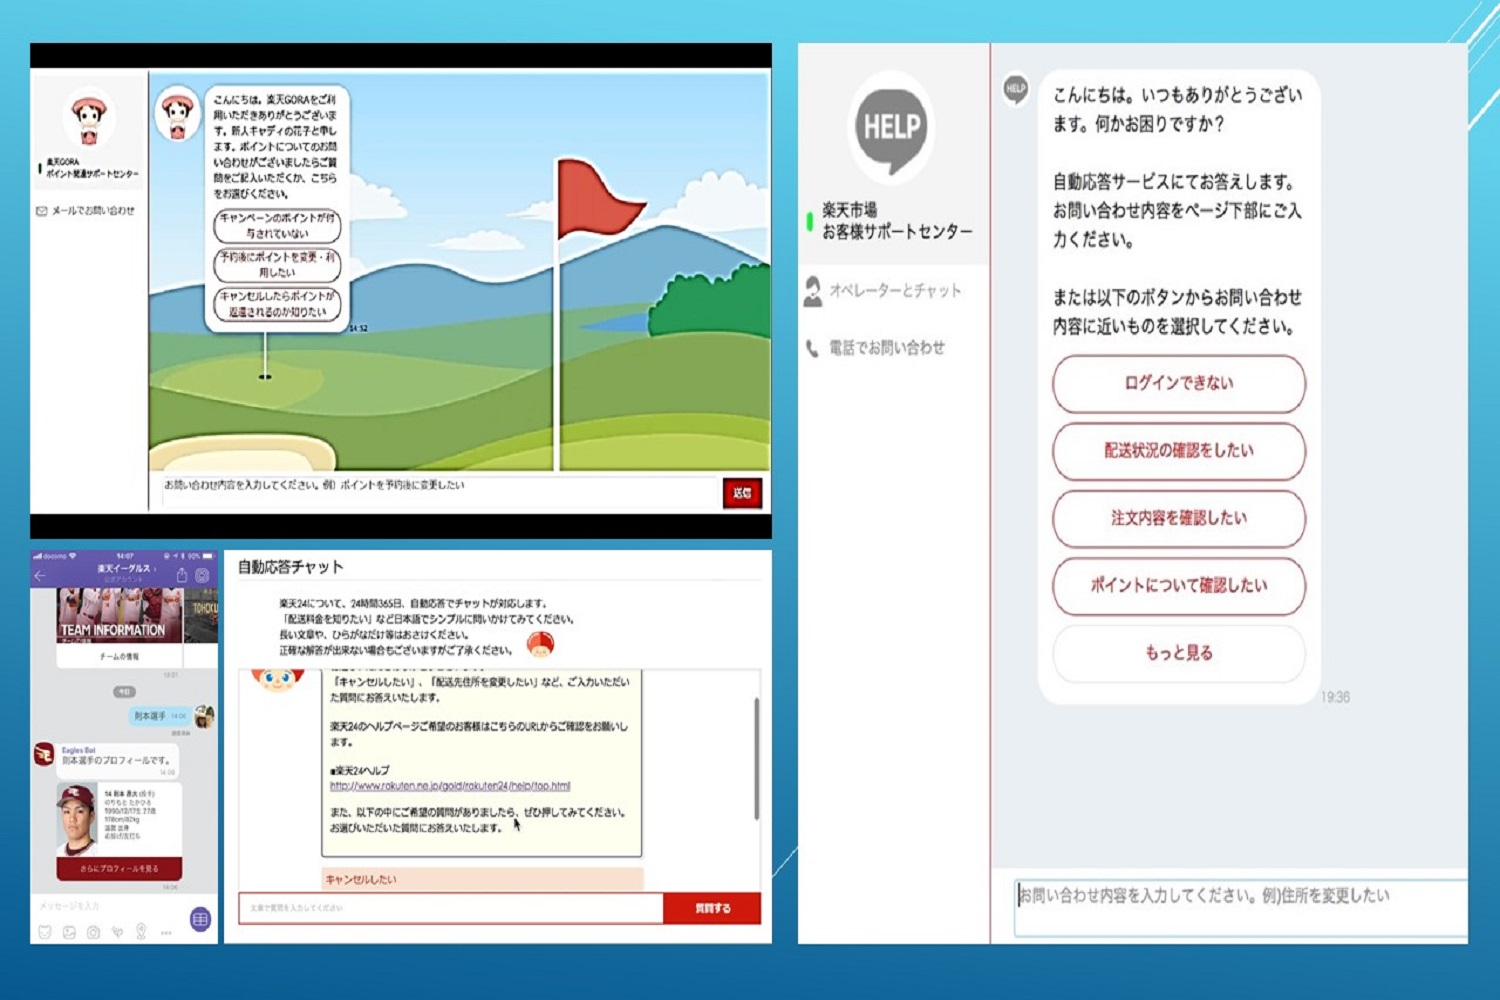Click the small HELP avatar beside the greeting
This screenshot has width=1500, height=1000.
pos(1015,89)
